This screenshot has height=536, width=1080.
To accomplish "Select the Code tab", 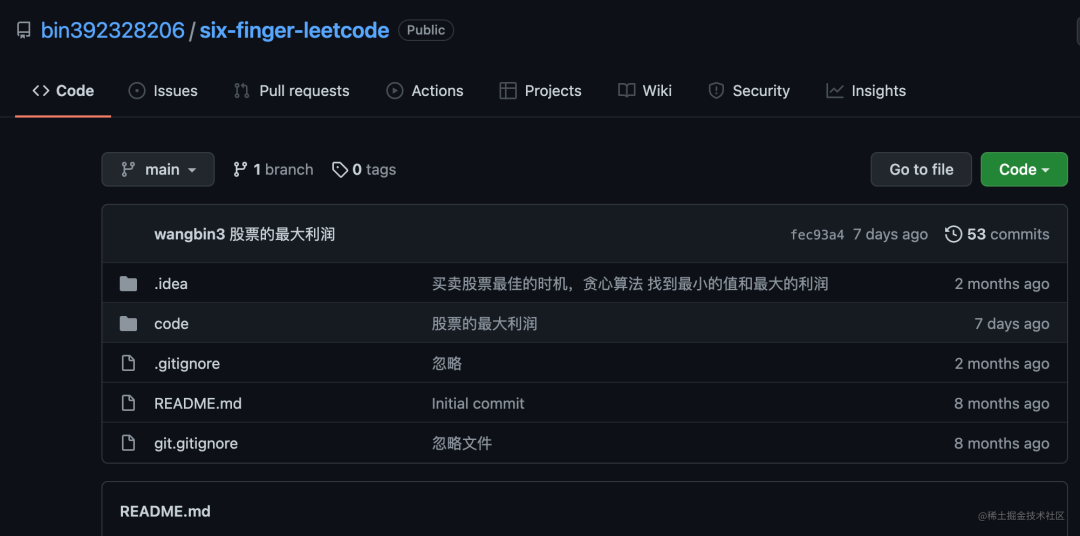I will tap(63, 91).
